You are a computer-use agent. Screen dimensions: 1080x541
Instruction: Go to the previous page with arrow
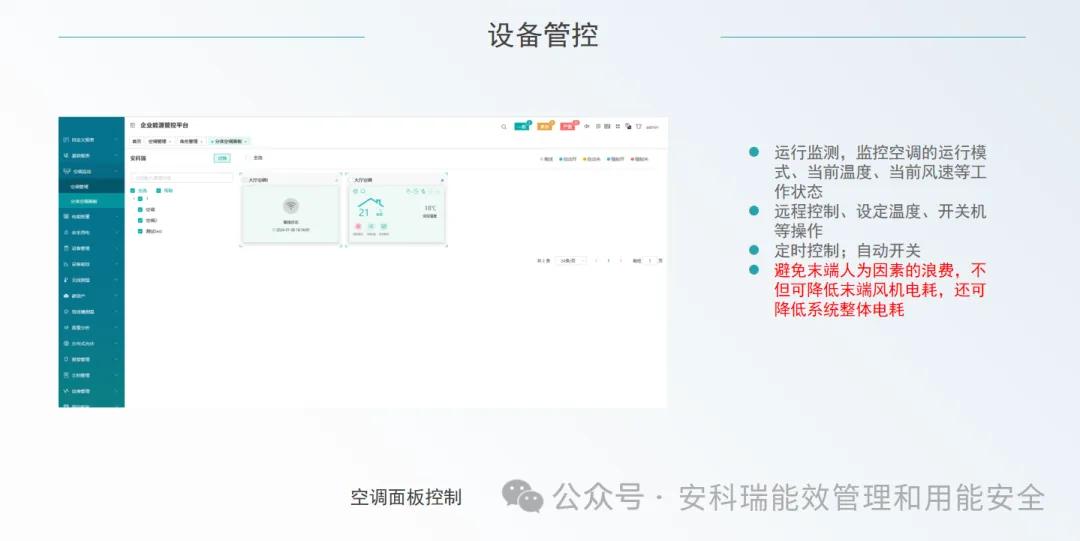point(596,261)
